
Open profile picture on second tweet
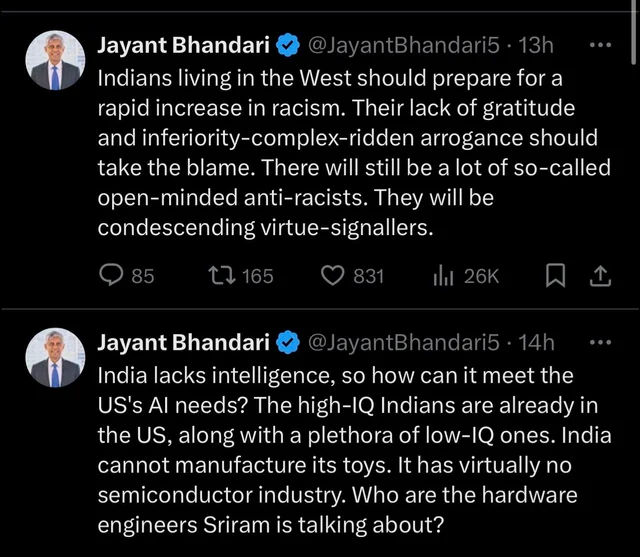(54, 359)
